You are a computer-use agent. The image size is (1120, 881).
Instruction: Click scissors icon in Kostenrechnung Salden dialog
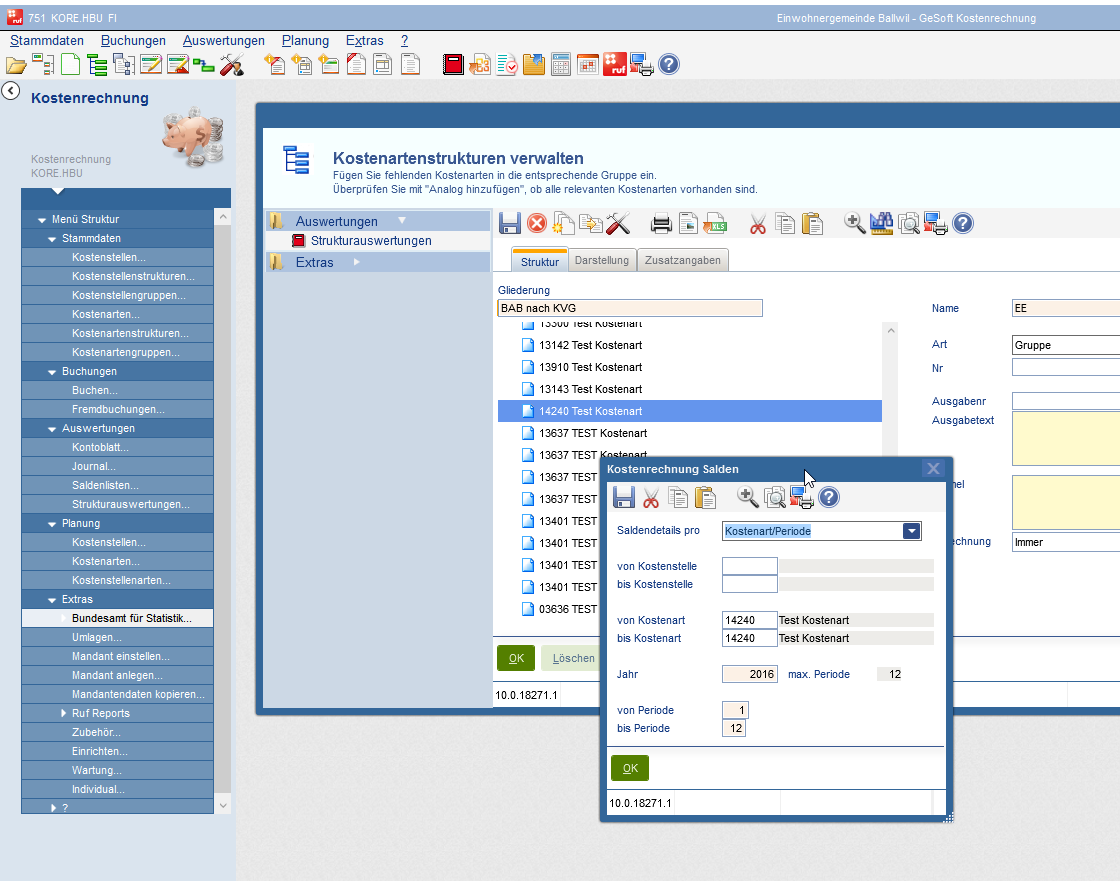[x=651, y=497]
